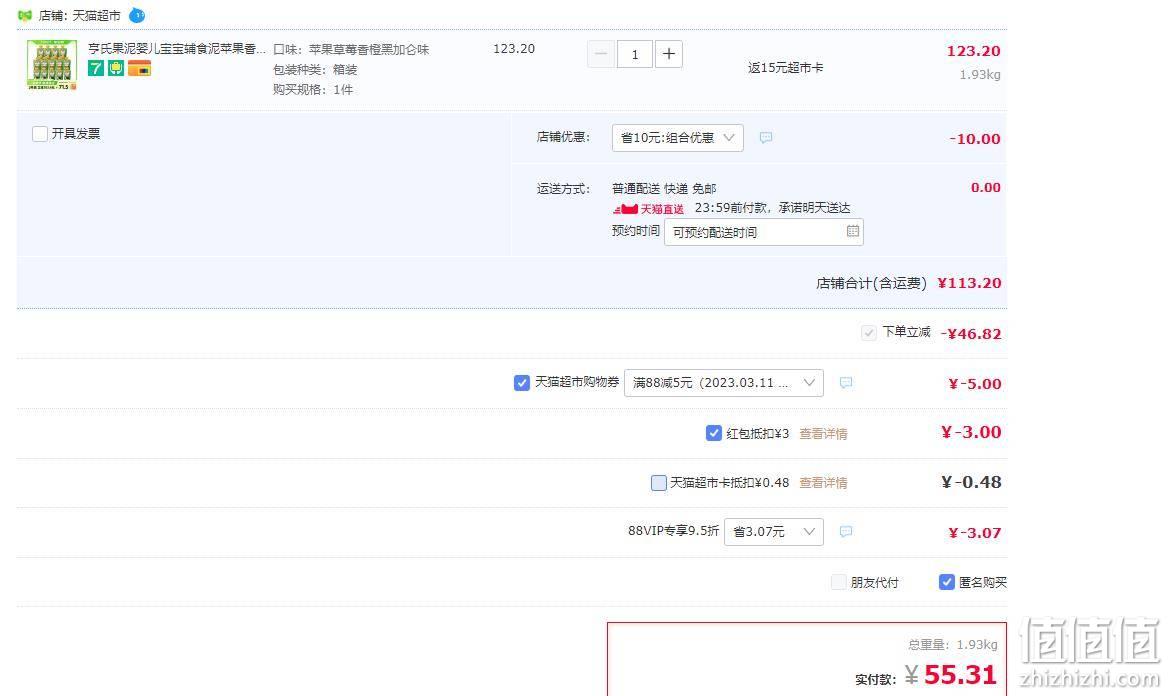
Task: Decrease item quantity with the minus button
Action: pos(601,54)
